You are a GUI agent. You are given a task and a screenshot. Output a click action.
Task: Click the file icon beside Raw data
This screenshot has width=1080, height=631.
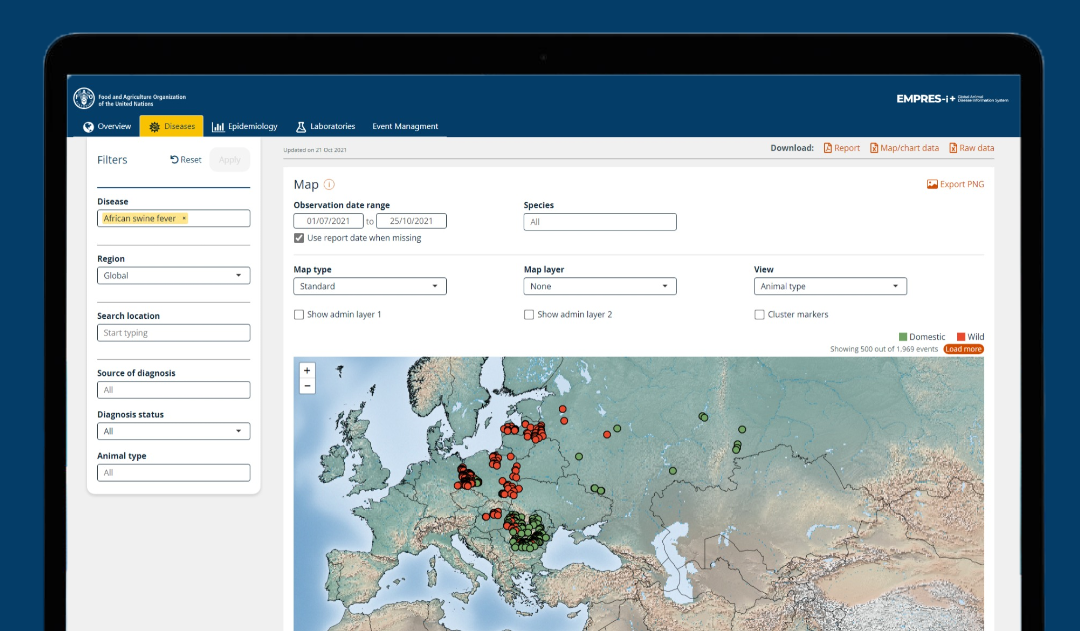tap(953, 148)
